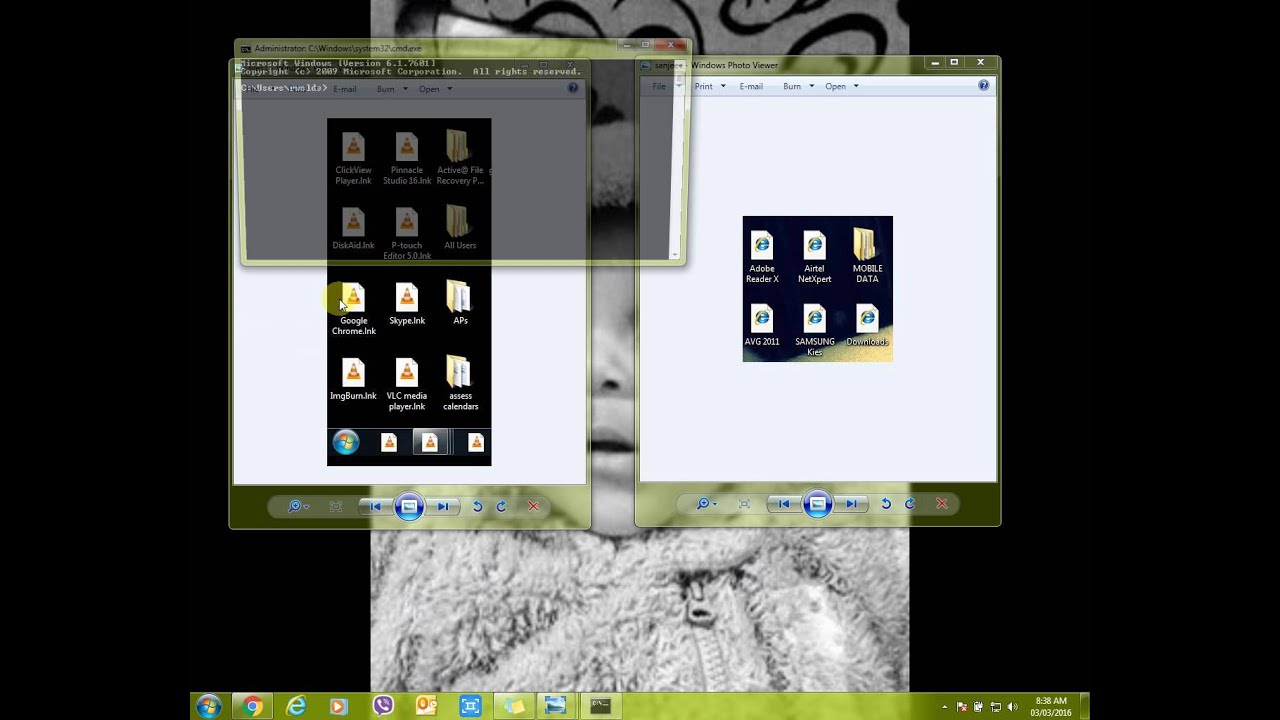
Task: Go to previous picture in left Photo Viewer
Action: pos(375,506)
